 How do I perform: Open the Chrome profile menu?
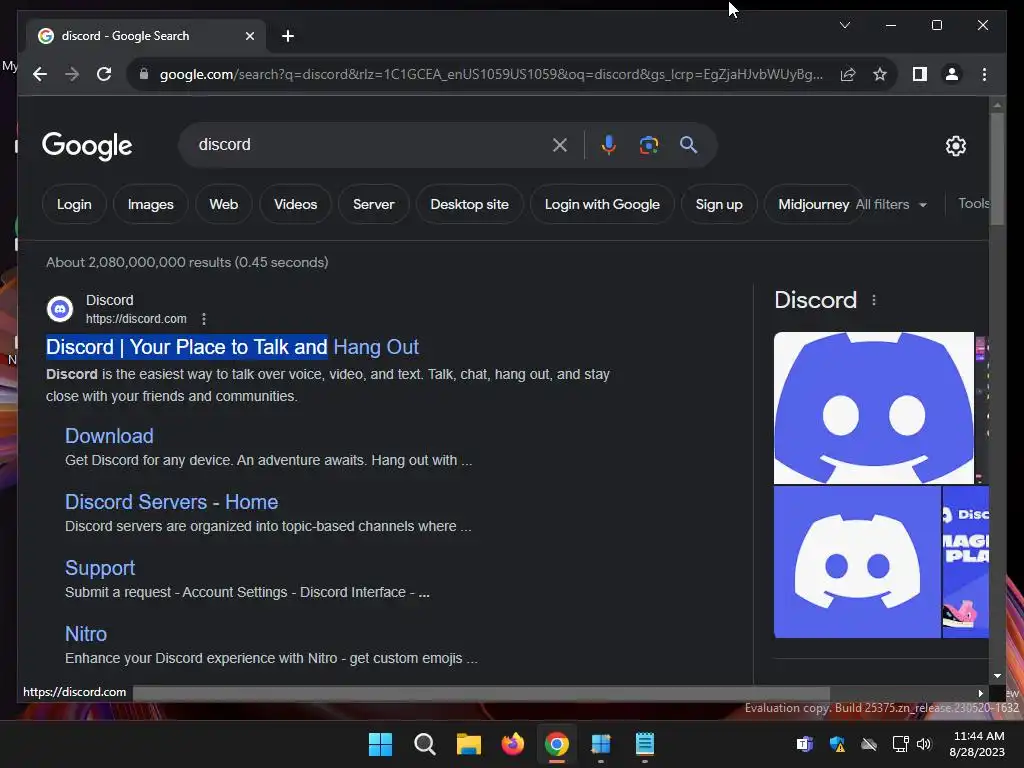click(x=952, y=74)
